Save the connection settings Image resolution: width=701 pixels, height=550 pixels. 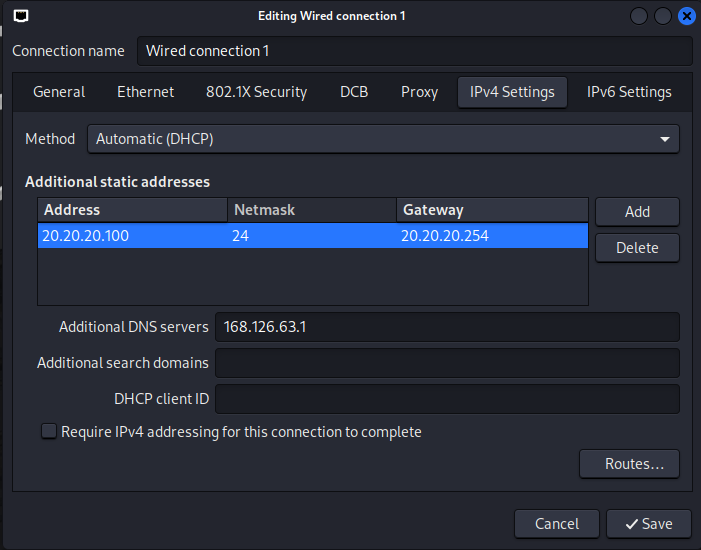(x=649, y=524)
